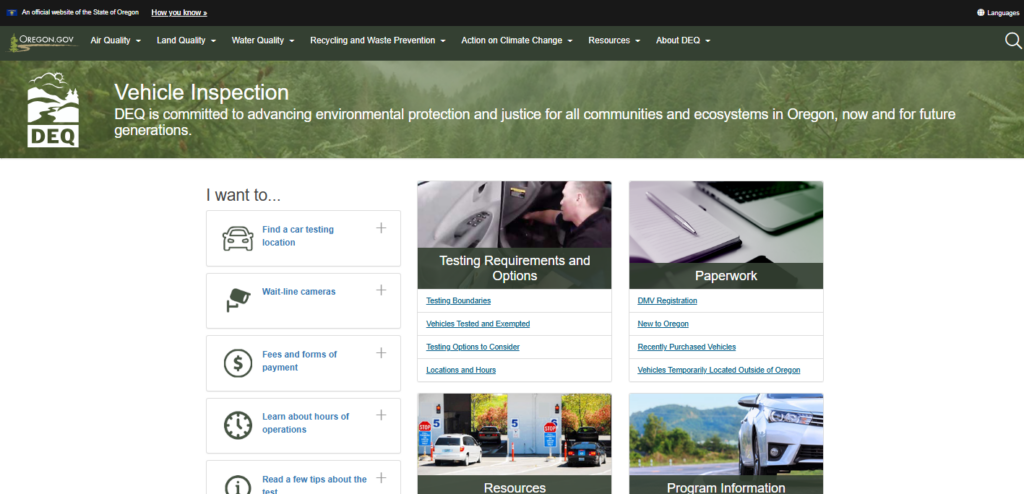The width and height of the screenshot is (1024, 494).
Task: Click the clock icon for hours
Action: pos(237,424)
